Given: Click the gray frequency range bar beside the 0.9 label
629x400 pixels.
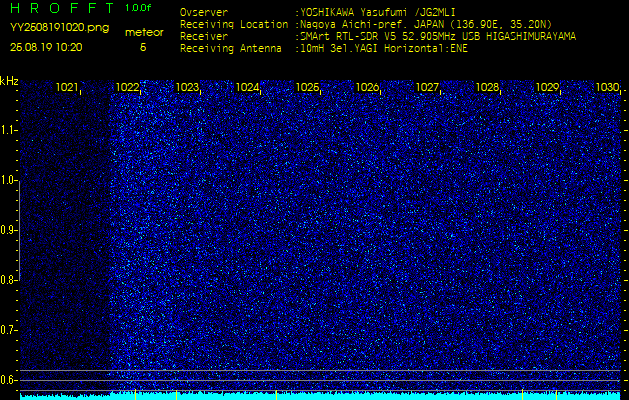Looking at the screenshot, I should (x=20, y=230).
